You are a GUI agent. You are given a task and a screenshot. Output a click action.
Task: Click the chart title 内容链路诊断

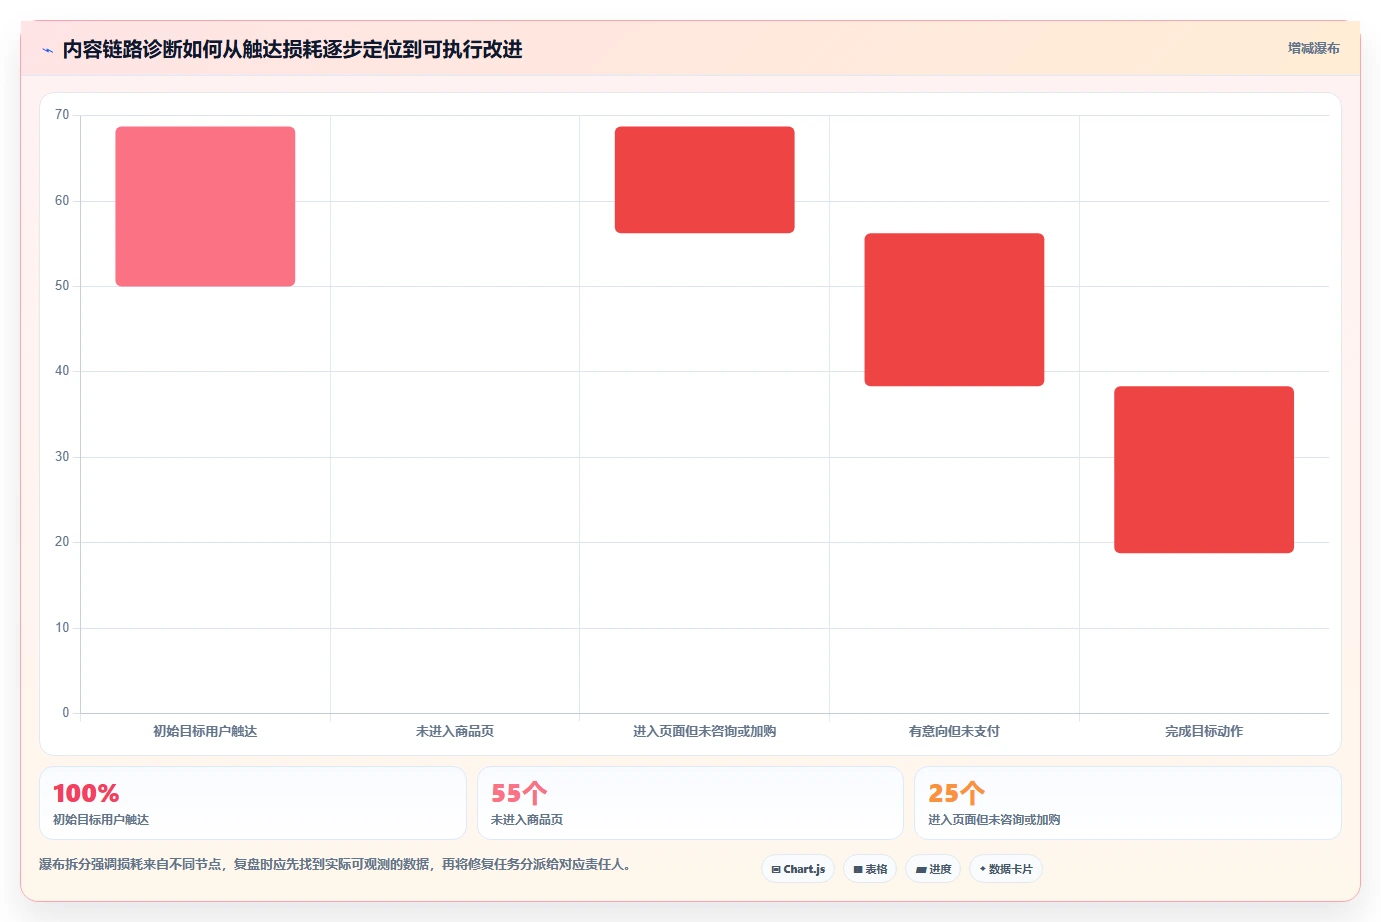coord(292,49)
